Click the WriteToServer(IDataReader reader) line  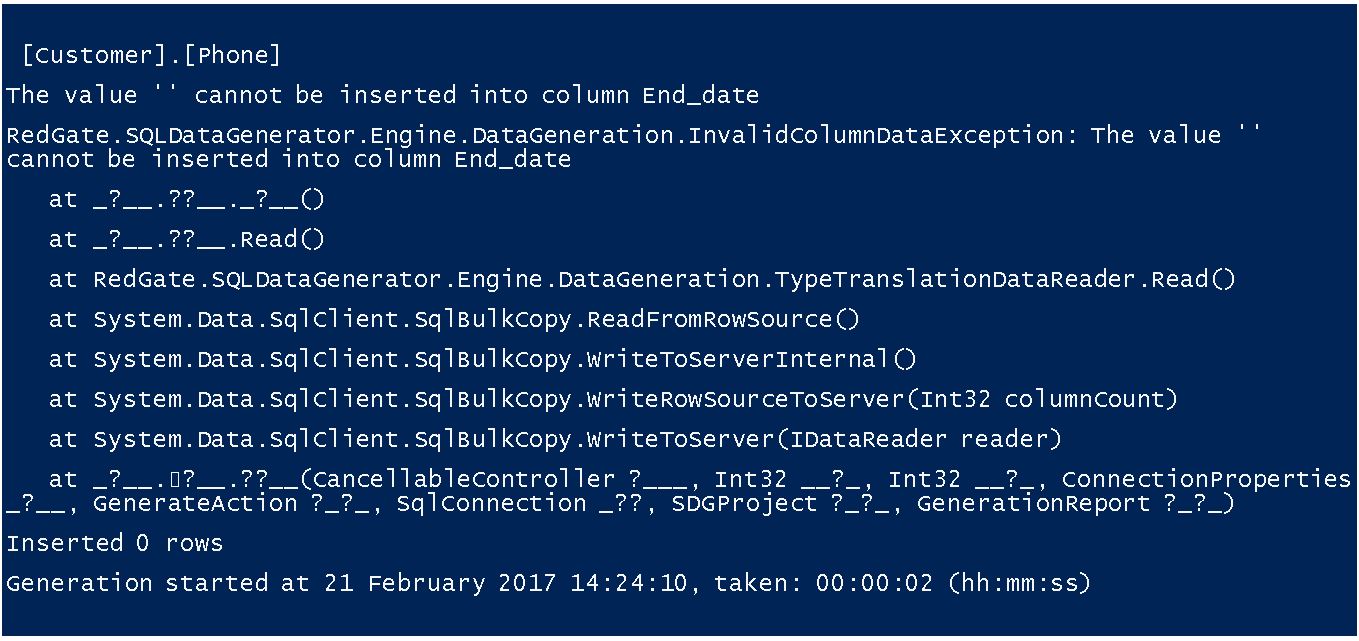555,440
